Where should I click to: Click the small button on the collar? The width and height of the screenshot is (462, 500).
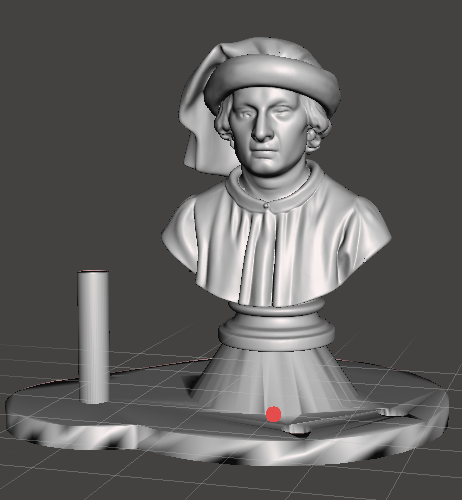click(x=266, y=206)
